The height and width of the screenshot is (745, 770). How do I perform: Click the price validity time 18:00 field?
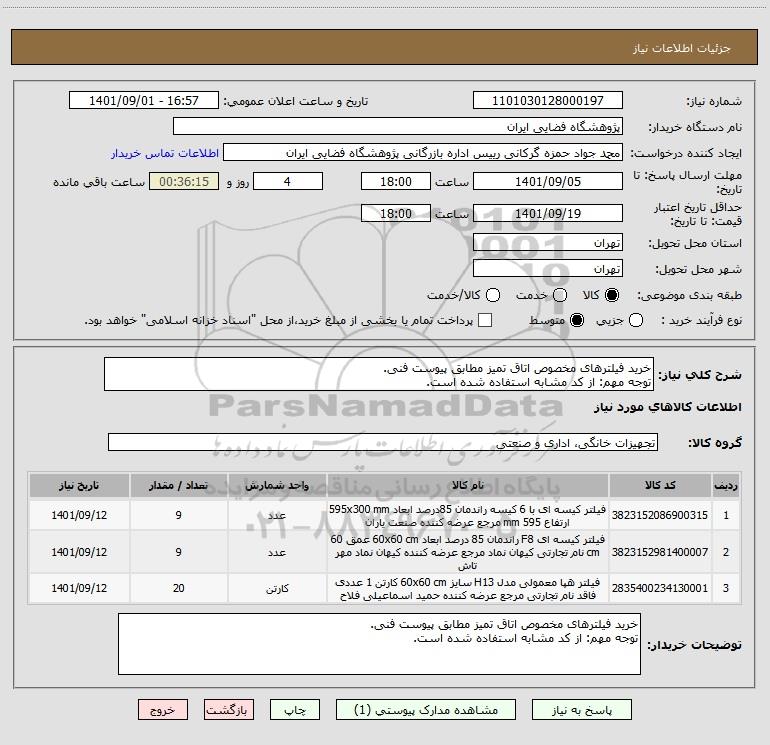pos(396,213)
